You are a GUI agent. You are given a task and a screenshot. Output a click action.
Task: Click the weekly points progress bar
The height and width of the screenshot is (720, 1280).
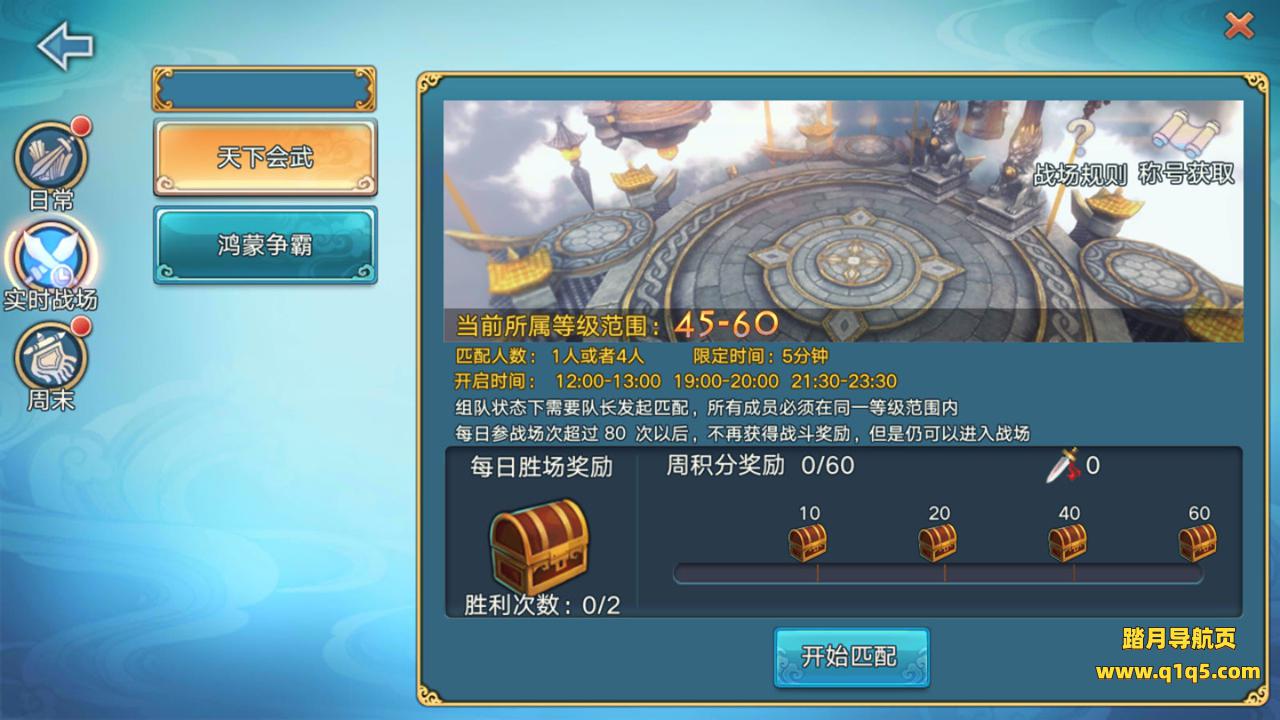[938, 574]
